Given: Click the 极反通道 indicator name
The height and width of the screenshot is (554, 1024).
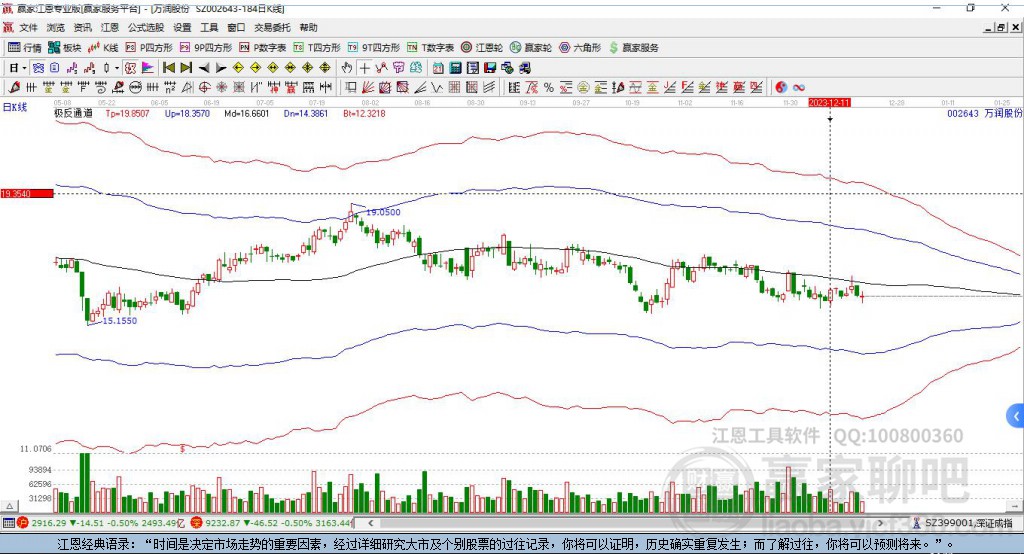Looking at the screenshot, I should (x=73, y=113).
